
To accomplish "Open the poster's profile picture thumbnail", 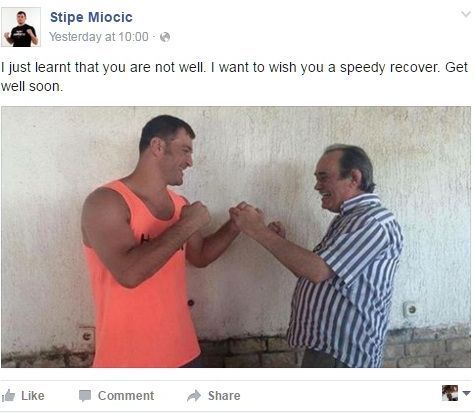I will pyautogui.click(x=21, y=27).
